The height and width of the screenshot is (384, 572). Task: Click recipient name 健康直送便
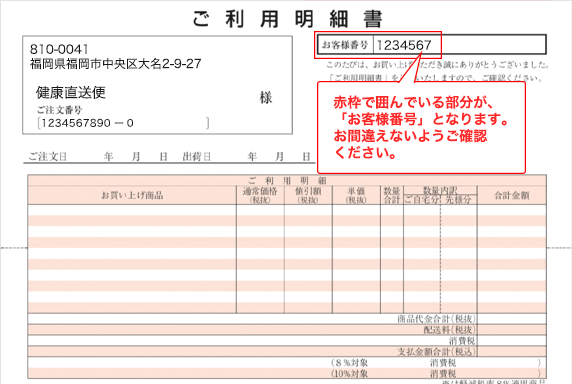(x=71, y=93)
